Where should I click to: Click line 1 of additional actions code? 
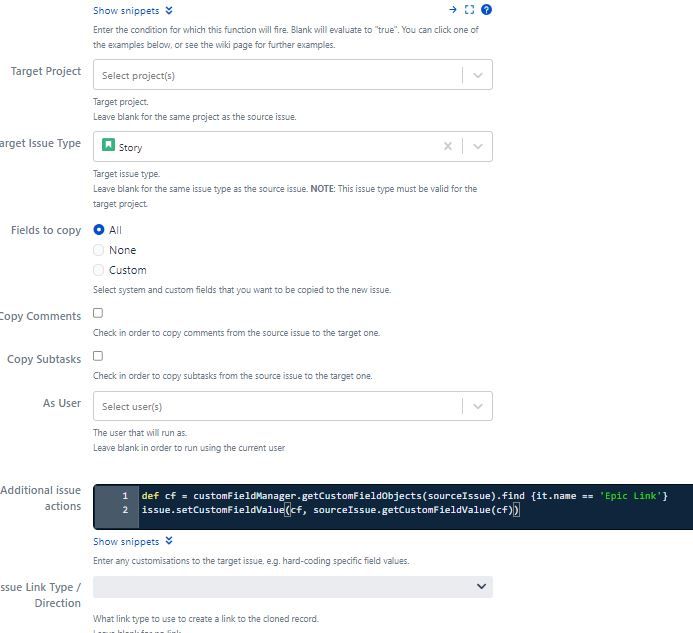click(404, 496)
